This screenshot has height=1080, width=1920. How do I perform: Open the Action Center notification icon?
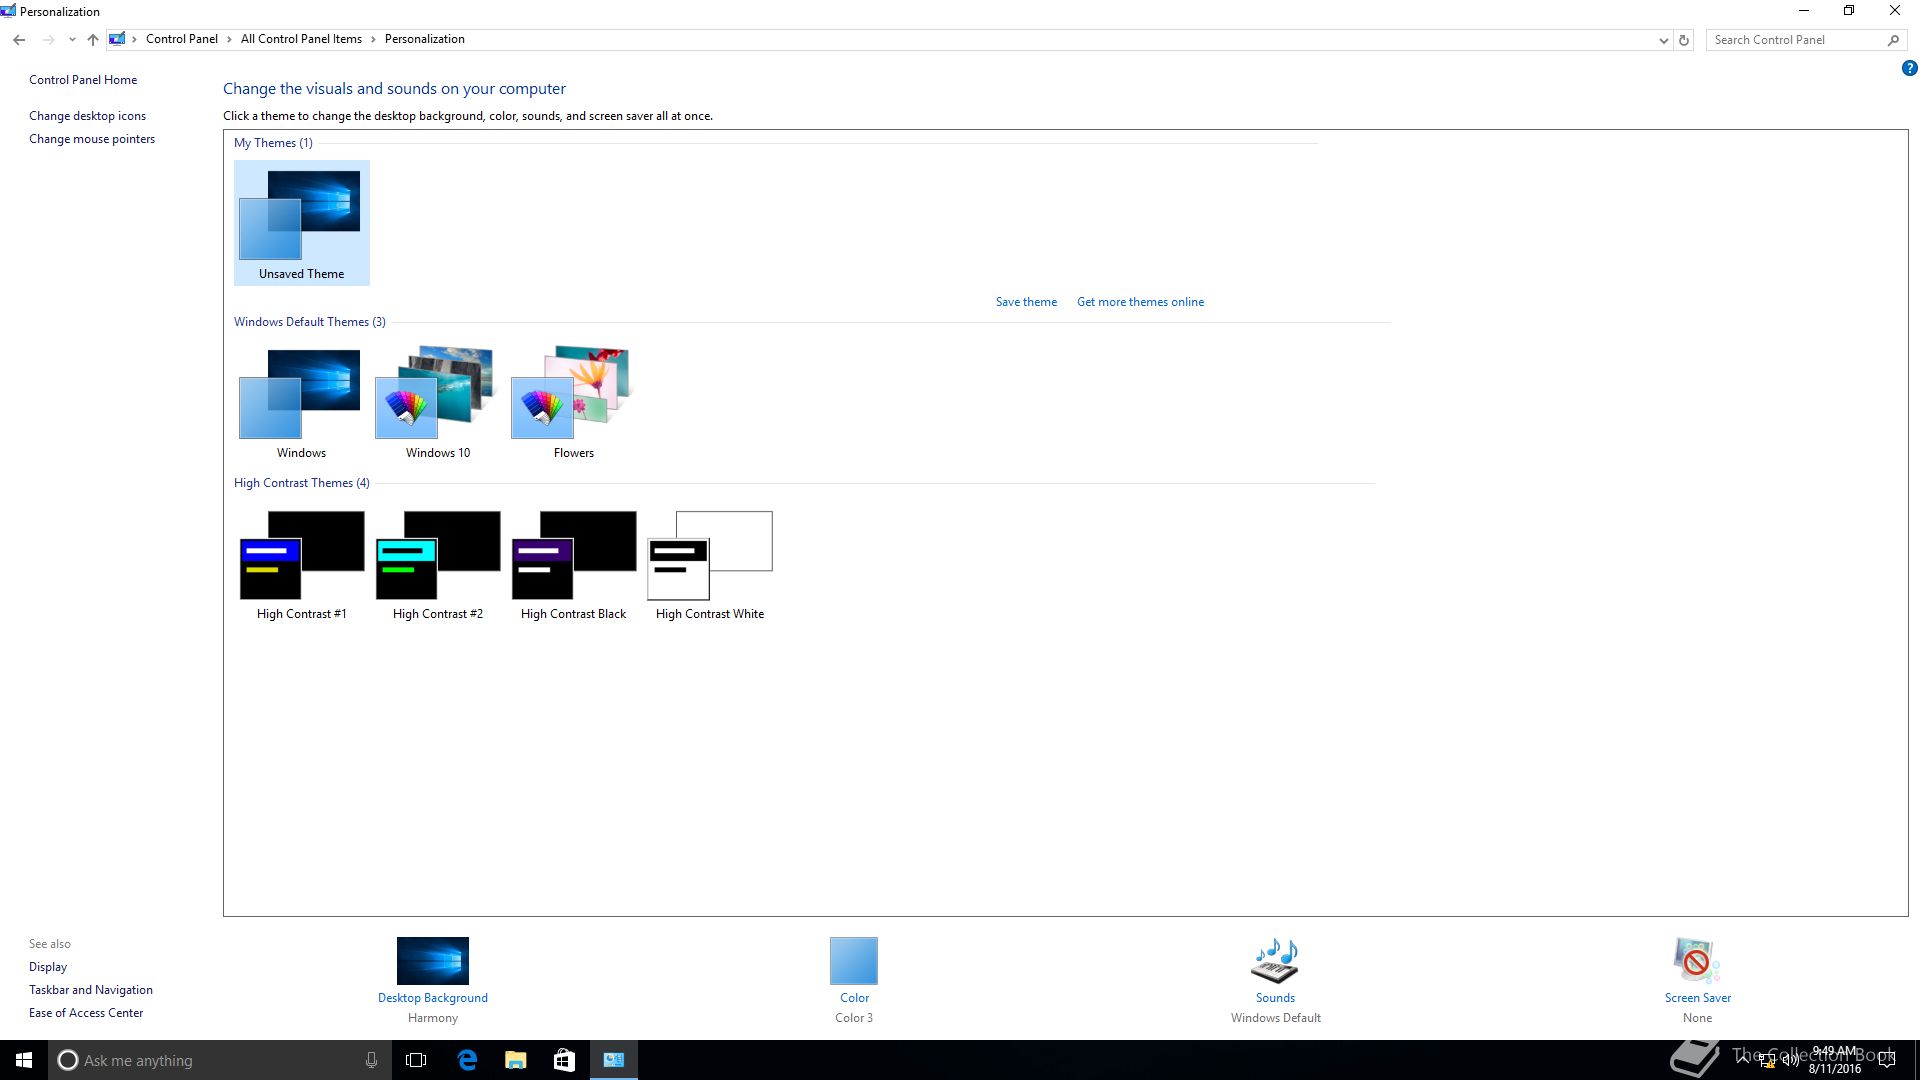click(x=1887, y=1060)
